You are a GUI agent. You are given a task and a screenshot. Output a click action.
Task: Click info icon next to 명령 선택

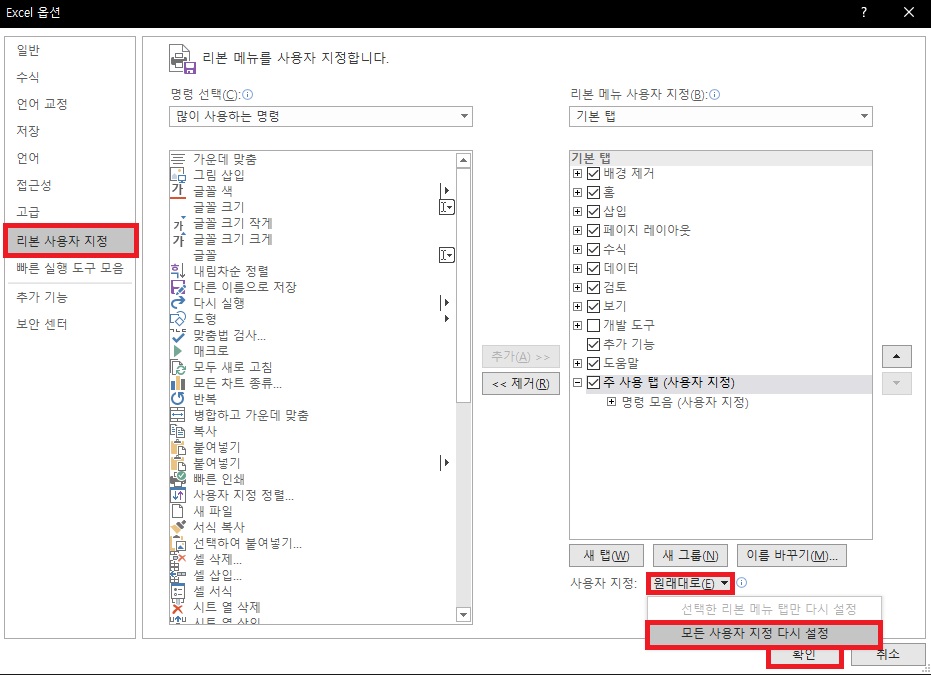[248, 94]
